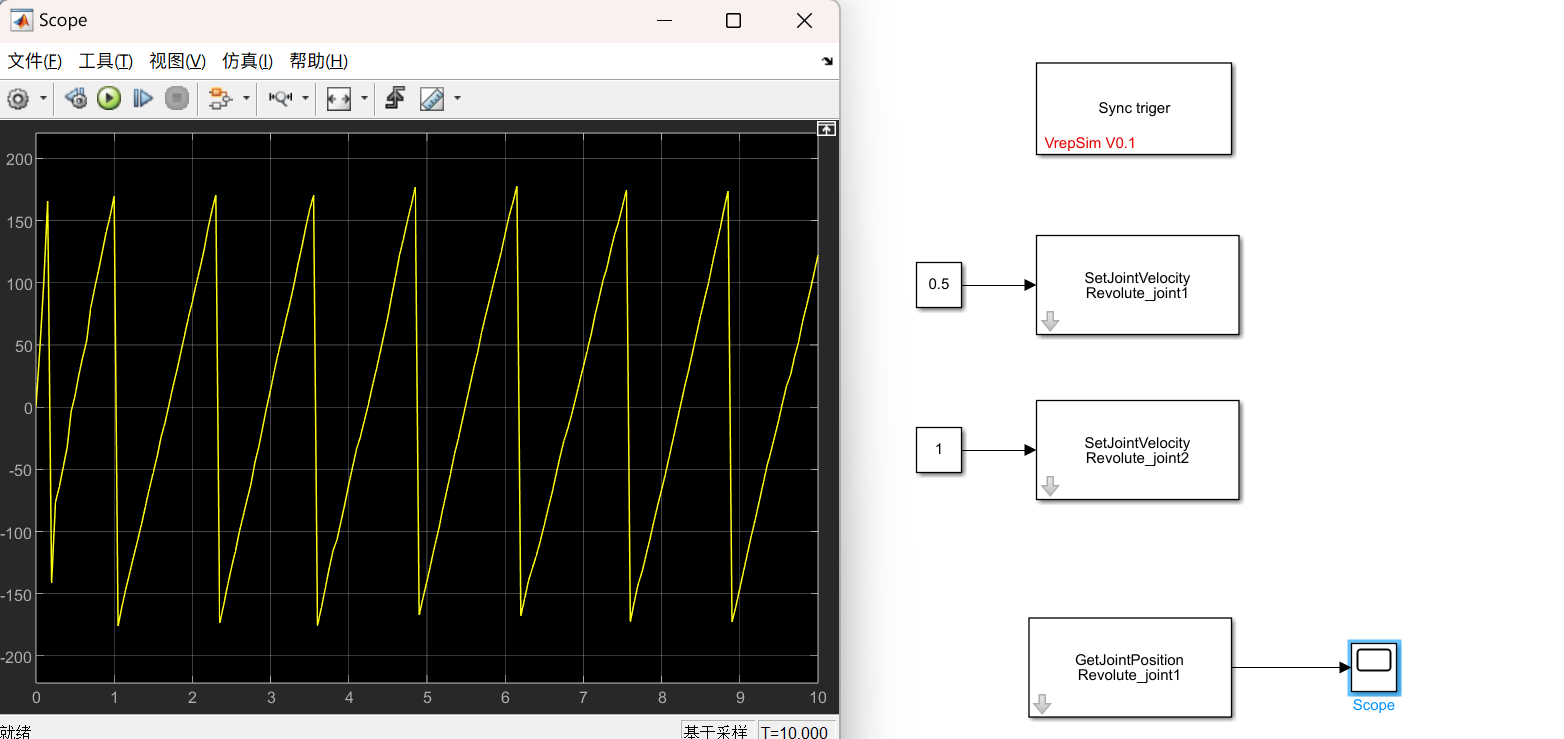Select the Scope block icon

point(1374,667)
